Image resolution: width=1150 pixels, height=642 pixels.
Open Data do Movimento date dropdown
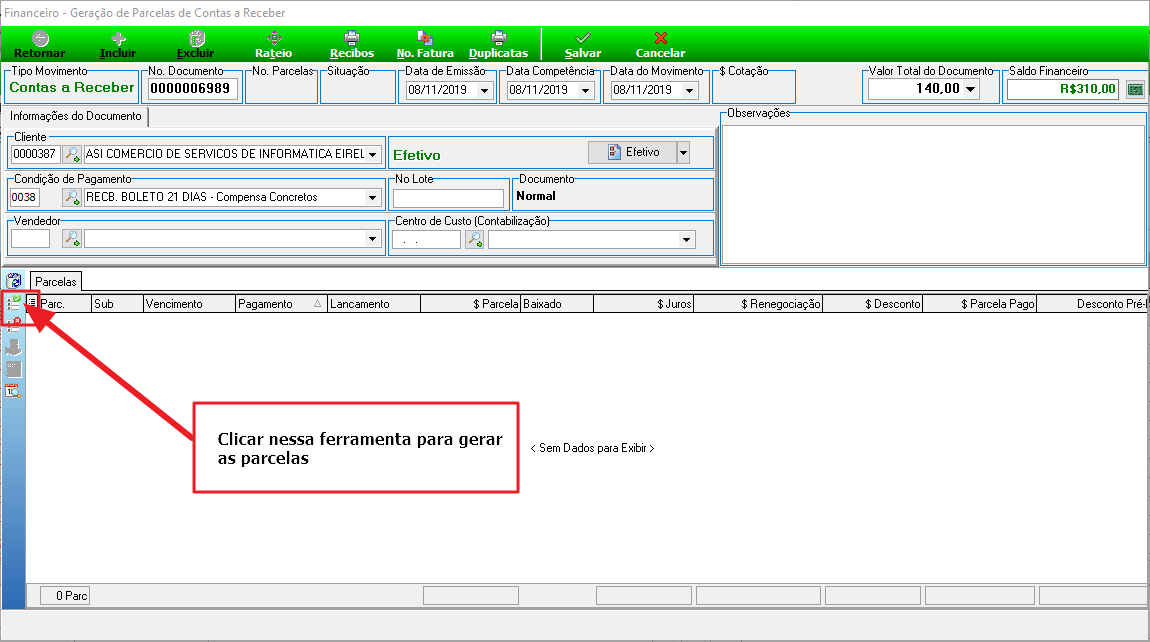(689, 90)
